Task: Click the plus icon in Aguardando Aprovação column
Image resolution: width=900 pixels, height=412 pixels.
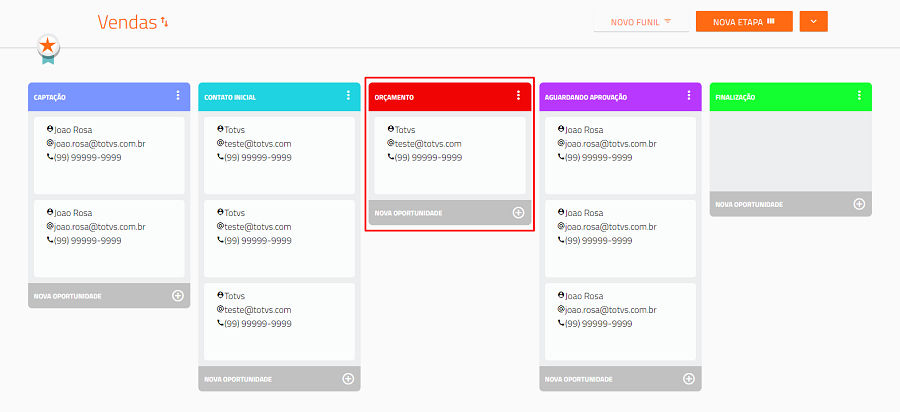Action: pyautogui.click(x=689, y=379)
